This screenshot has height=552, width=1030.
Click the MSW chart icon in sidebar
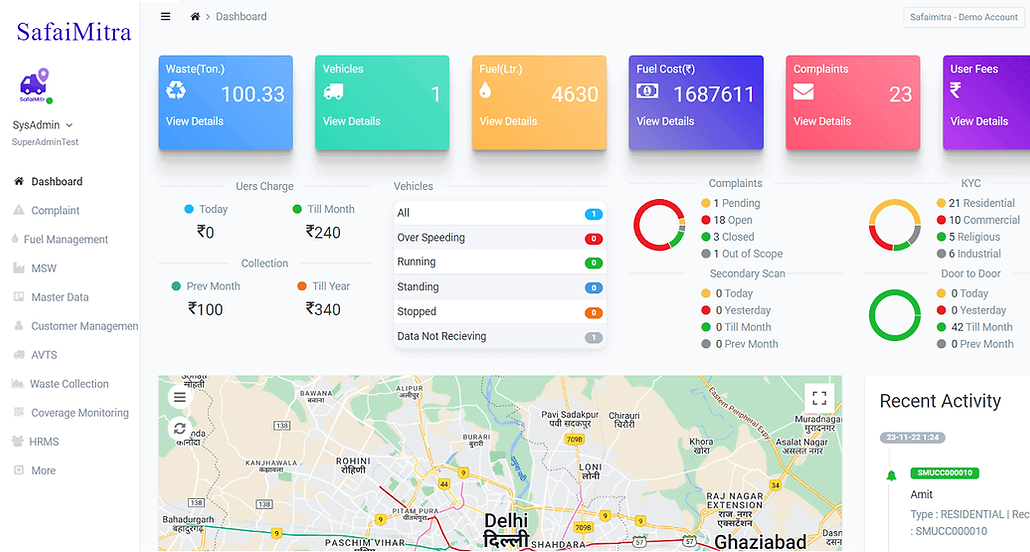pos(19,268)
